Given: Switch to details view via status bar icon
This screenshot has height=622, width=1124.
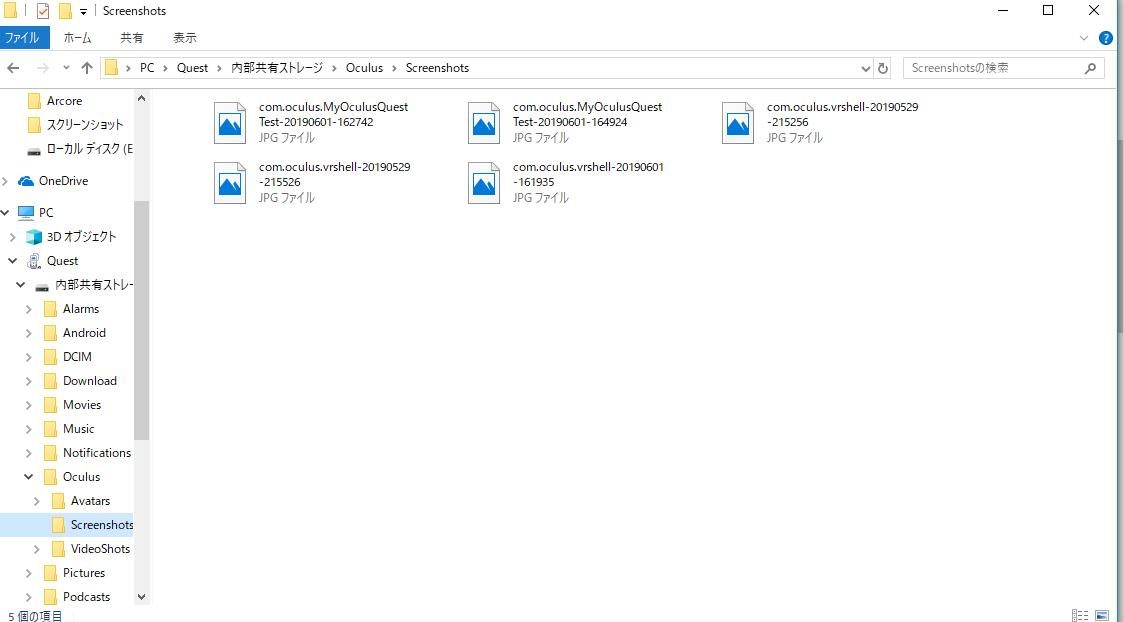Looking at the screenshot, I should 1080,615.
